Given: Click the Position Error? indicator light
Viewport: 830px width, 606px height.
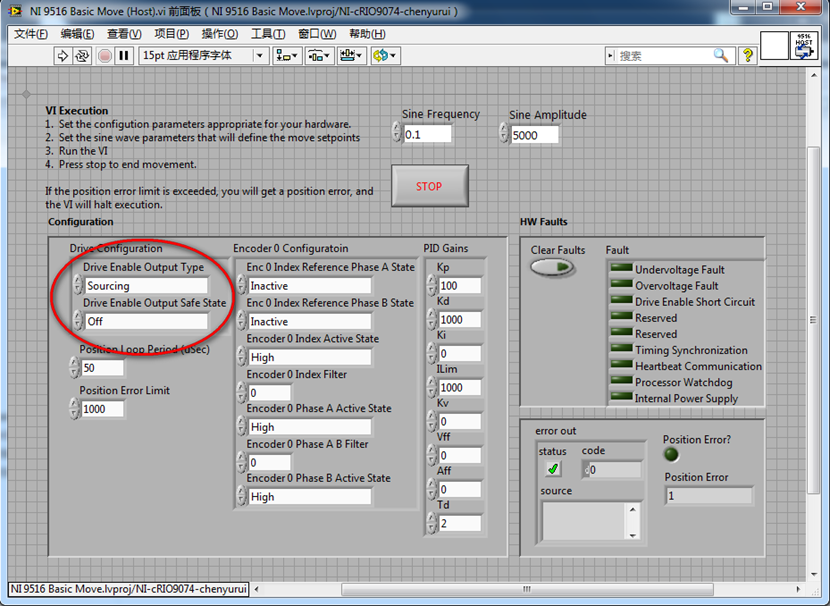Looking at the screenshot, I should pyautogui.click(x=671, y=455).
